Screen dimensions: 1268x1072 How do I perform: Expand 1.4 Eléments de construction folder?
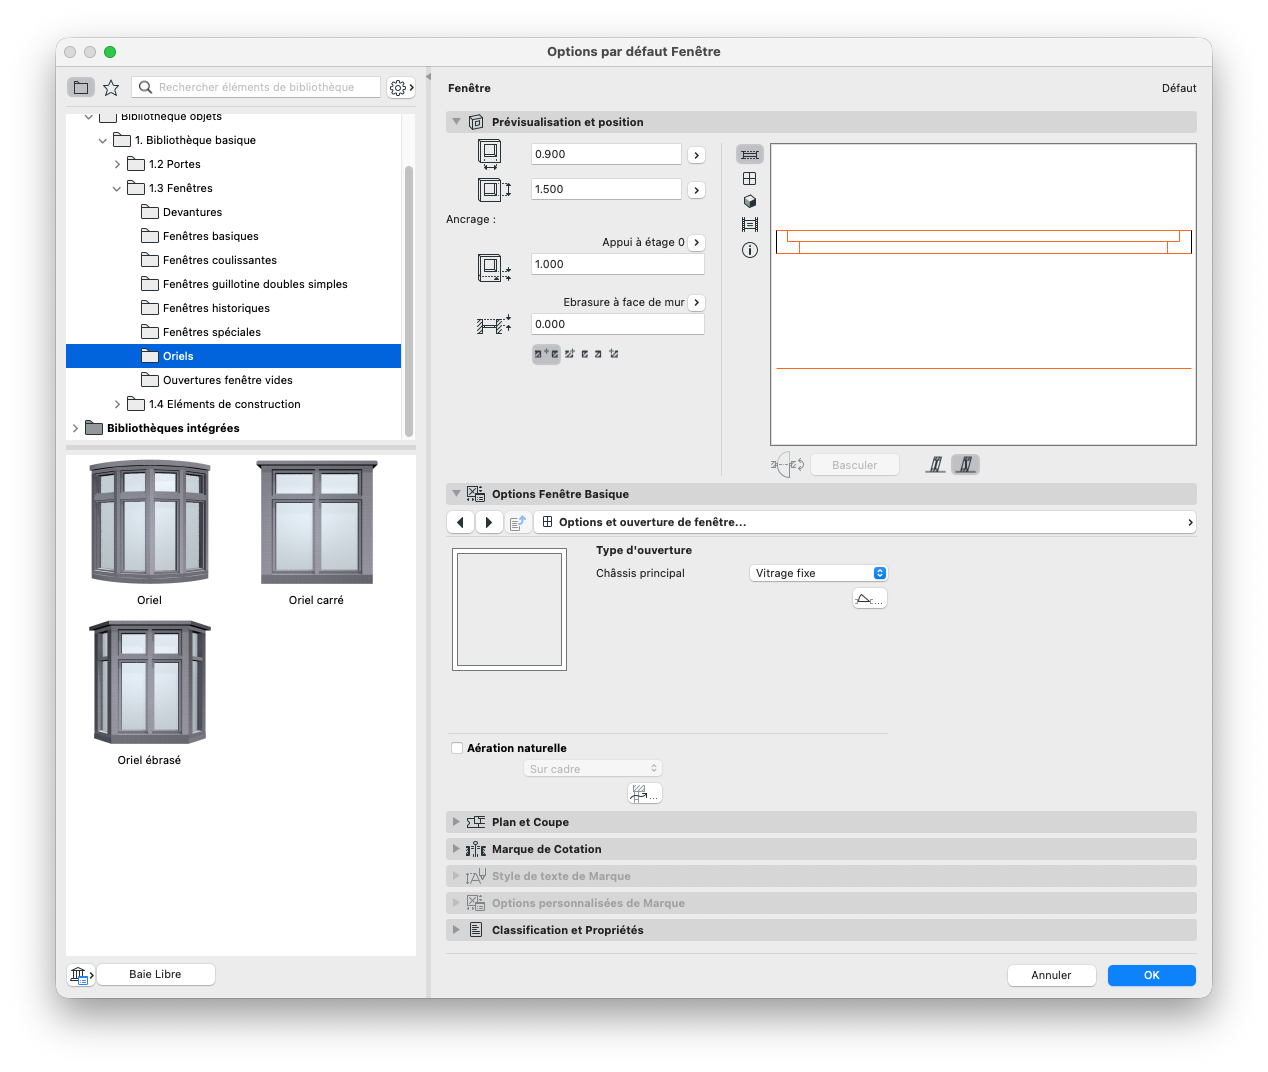[x=117, y=404]
